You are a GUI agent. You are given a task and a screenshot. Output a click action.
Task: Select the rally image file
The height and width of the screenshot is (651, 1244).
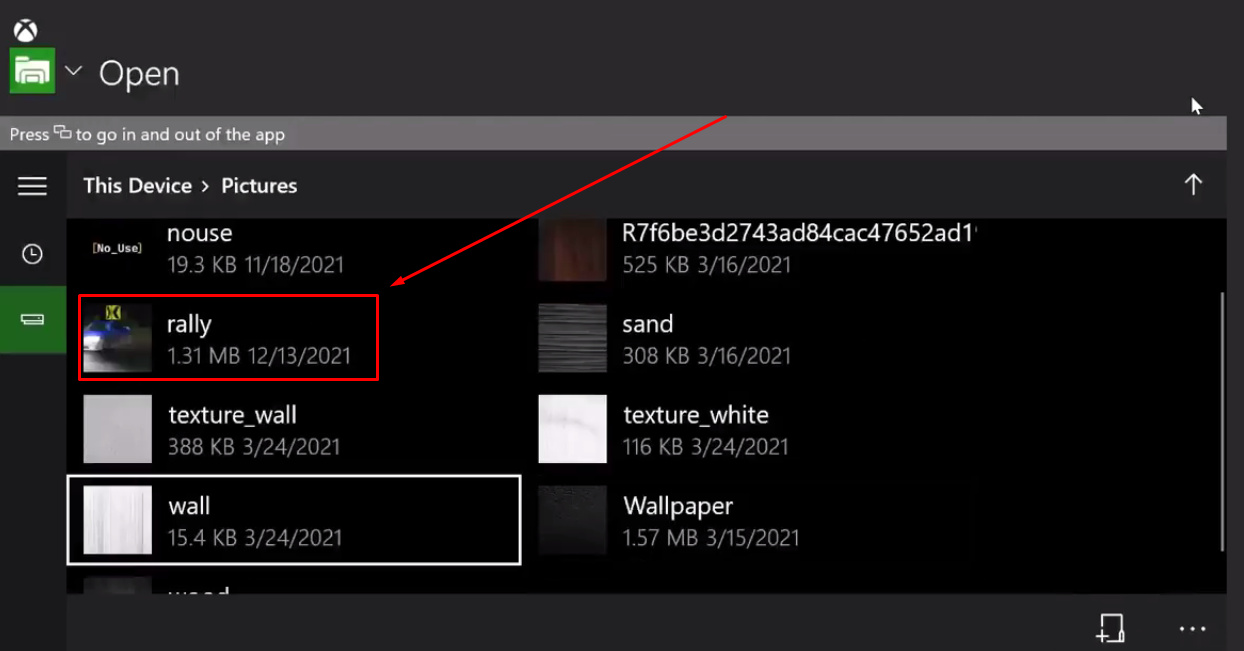228,338
